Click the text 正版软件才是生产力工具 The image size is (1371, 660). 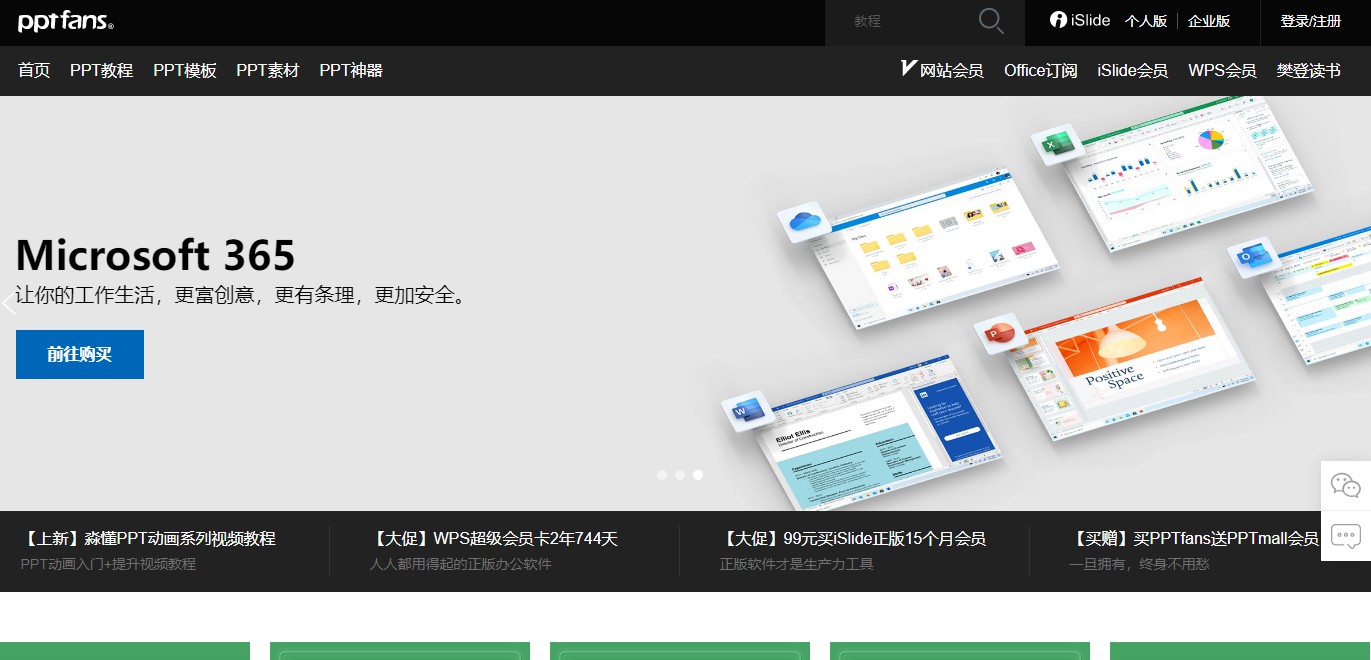797,564
